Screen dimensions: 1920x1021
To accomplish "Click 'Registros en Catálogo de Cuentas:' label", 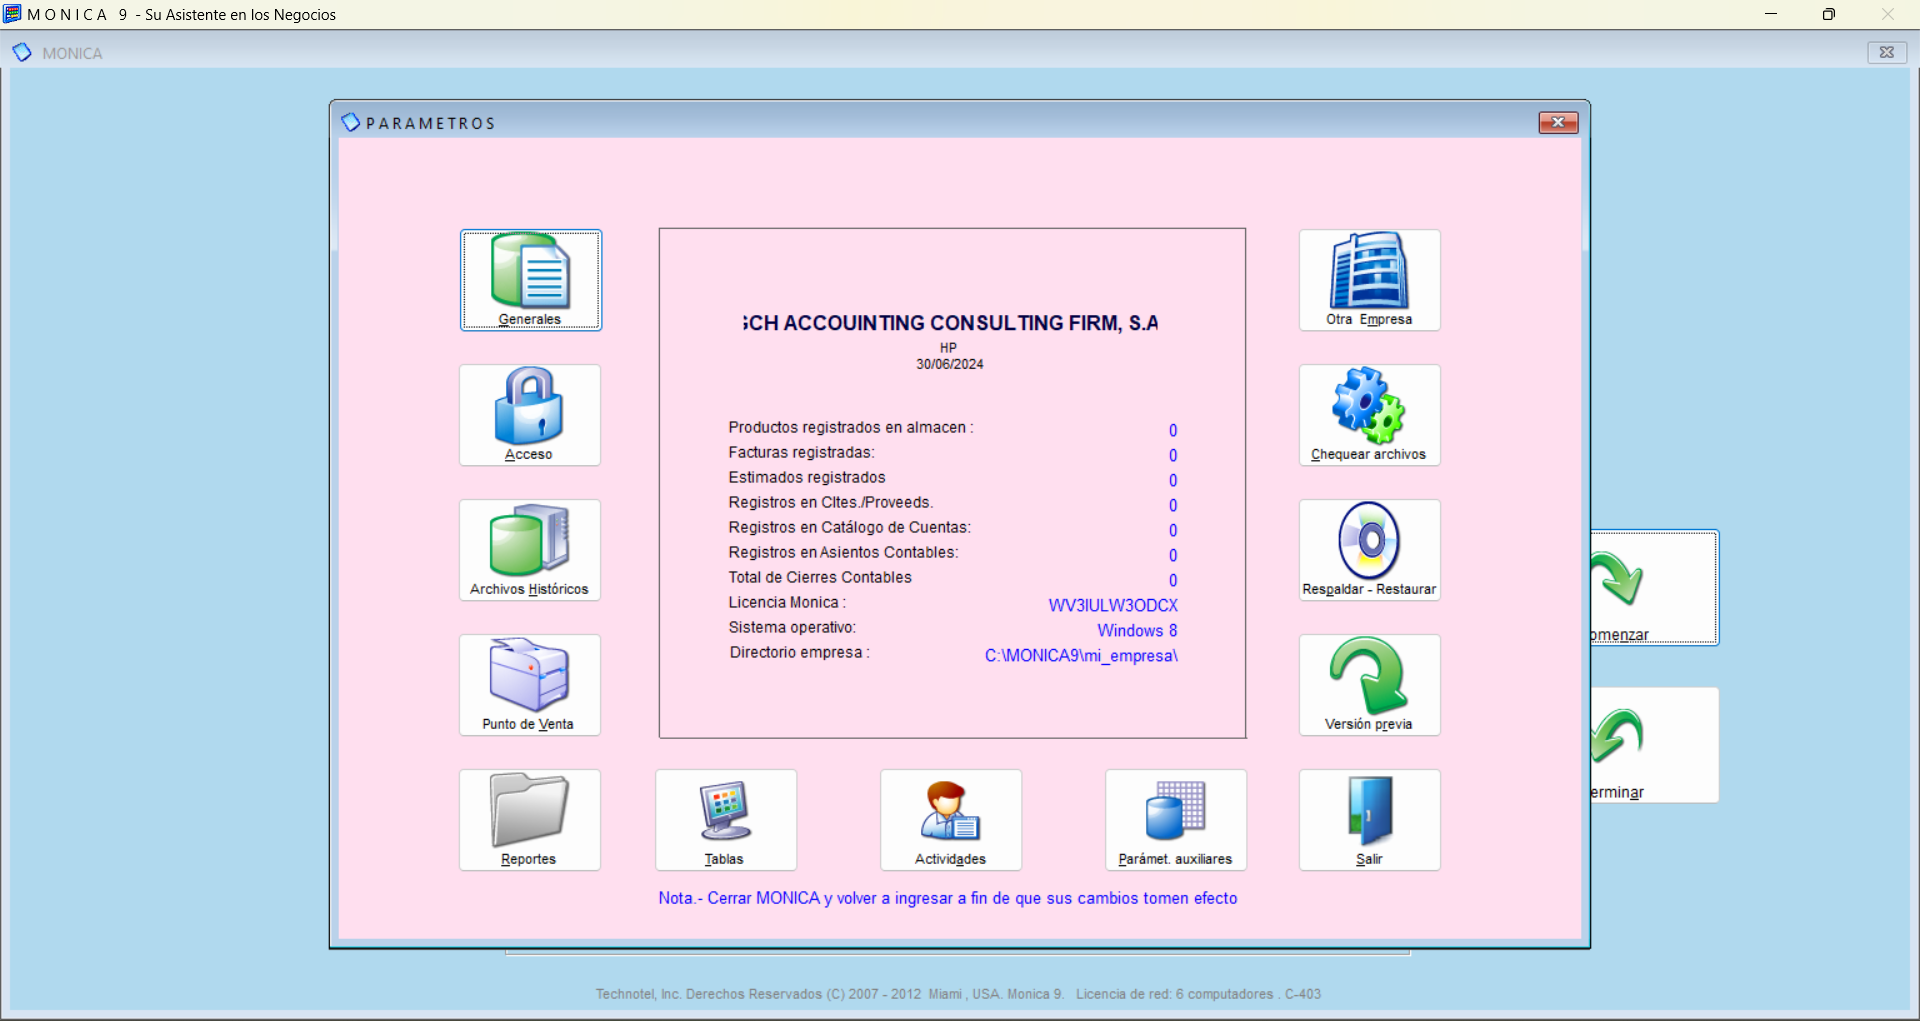I will pyautogui.click(x=849, y=527).
